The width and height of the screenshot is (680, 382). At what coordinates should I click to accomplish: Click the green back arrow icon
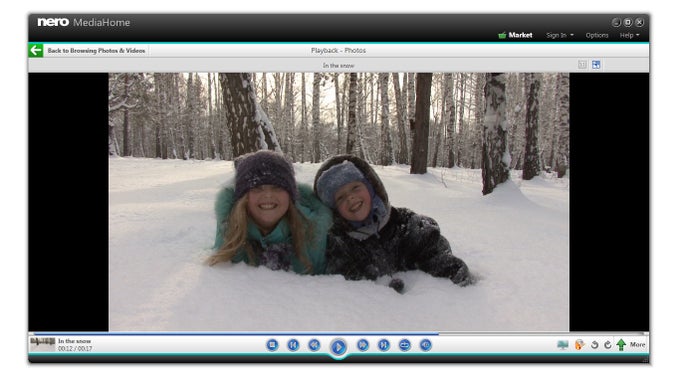[36, 50]
